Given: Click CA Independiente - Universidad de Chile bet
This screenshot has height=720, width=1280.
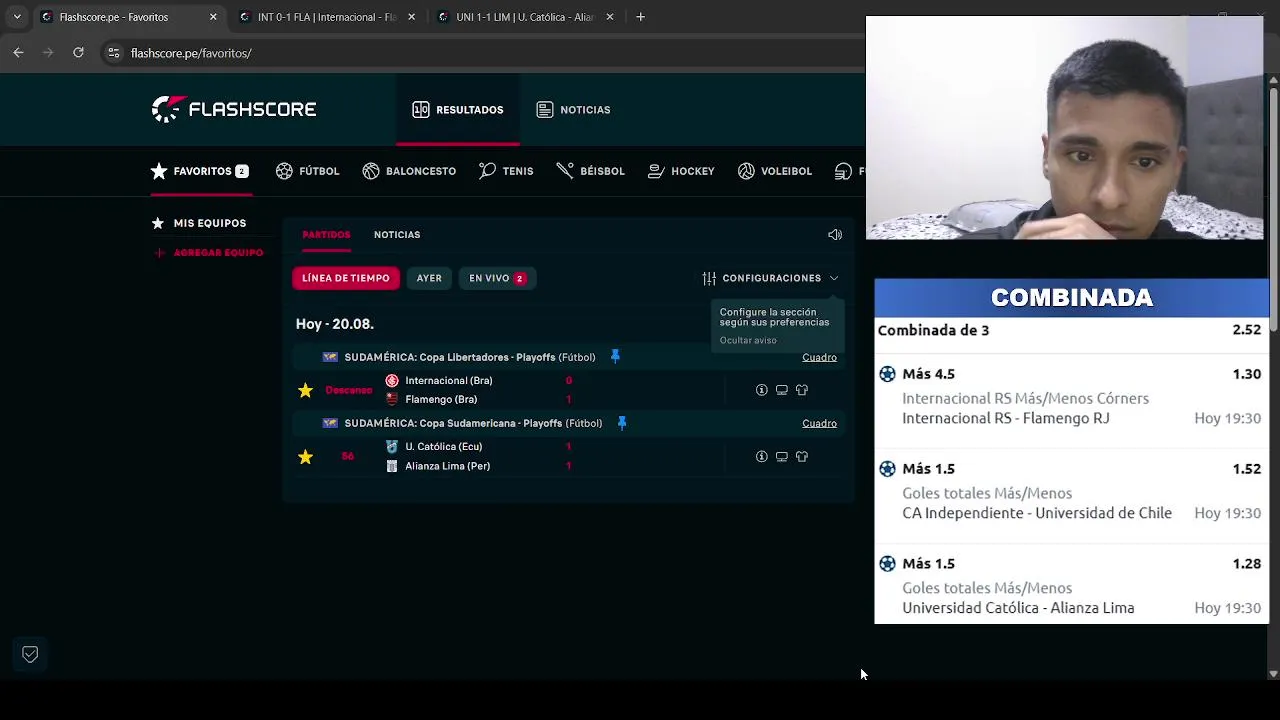Looking at the screenshot, I should [1071, 492].
